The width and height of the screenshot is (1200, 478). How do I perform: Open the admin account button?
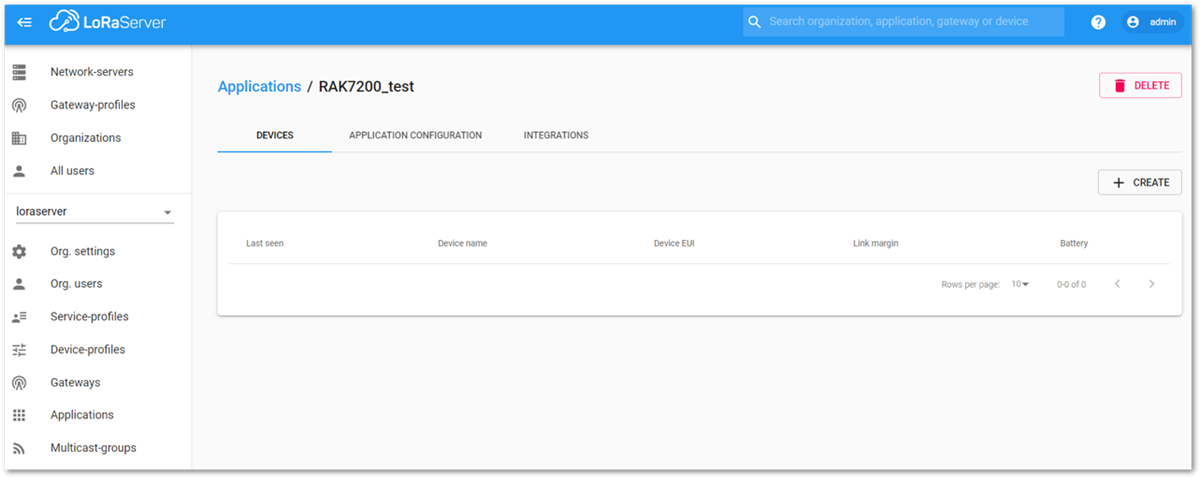click(1153, 22)
